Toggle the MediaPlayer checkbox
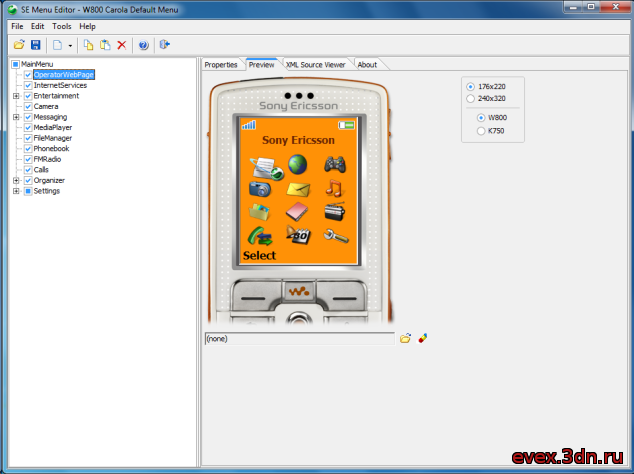Screen dimensions: 634x474 28,127
